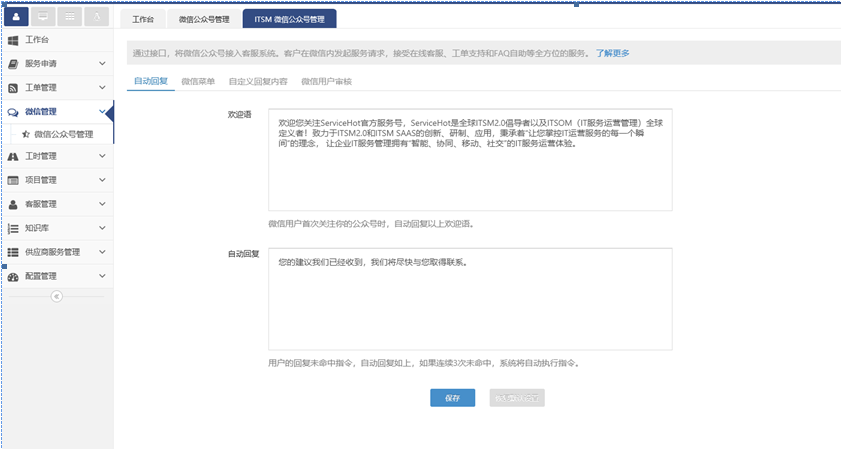Viewport: 841px width, 449px height.
Task: Click the 客服管理 person icon
Action: 13,204
